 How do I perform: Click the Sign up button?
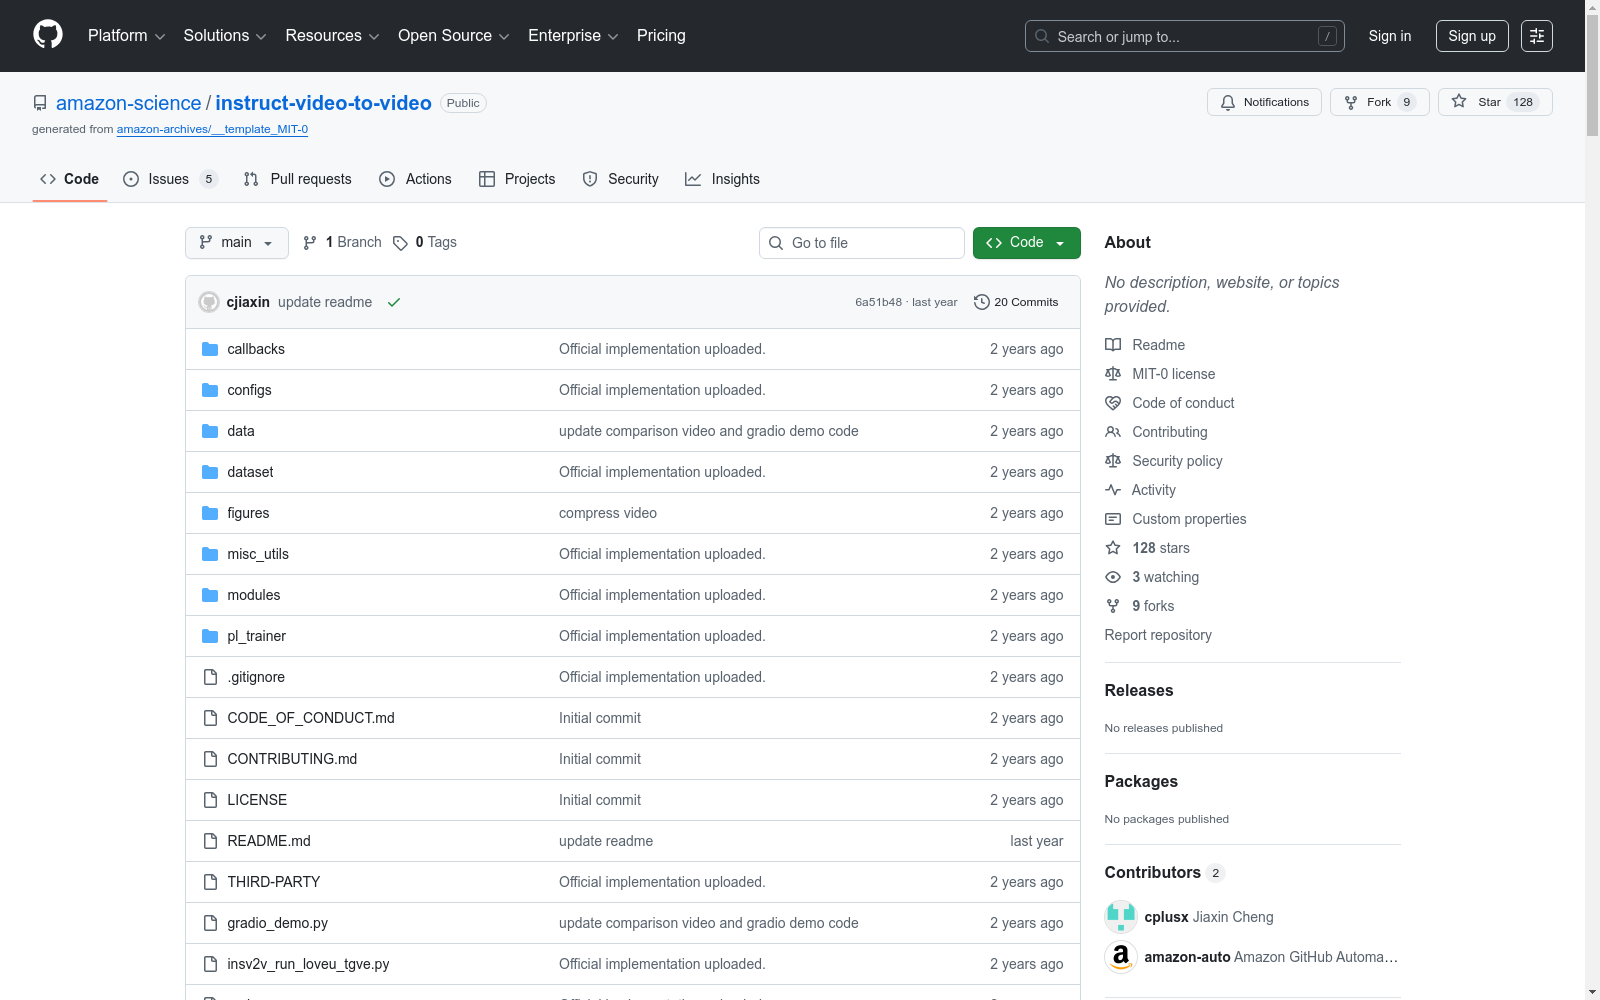(x=1472, y=36)
